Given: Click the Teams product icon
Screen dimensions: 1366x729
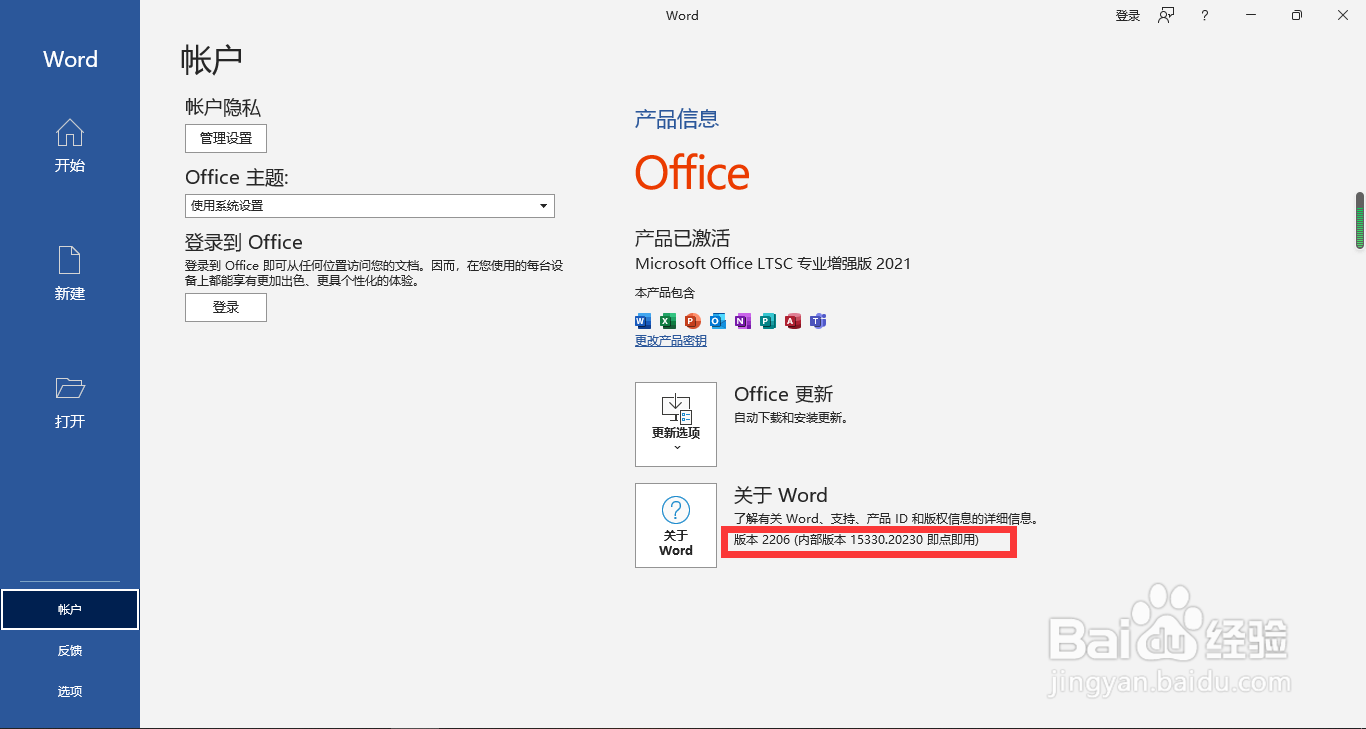Looking at the screenshot, I should click(x=818, y=321).
